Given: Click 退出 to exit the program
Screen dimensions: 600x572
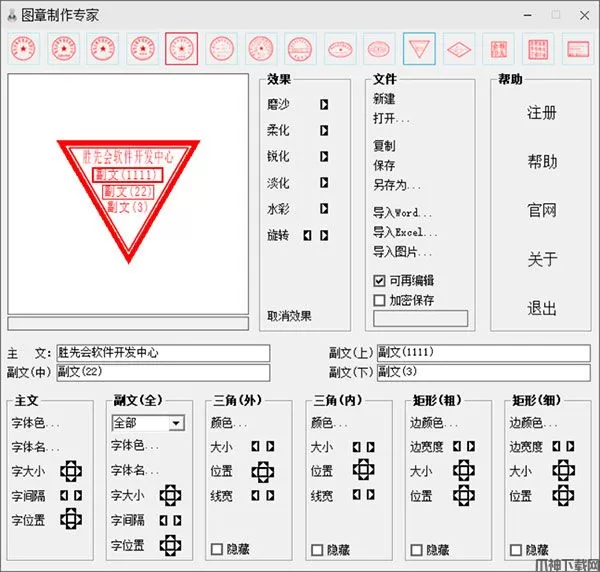Looking at the screenshot, I should (541, 308).
